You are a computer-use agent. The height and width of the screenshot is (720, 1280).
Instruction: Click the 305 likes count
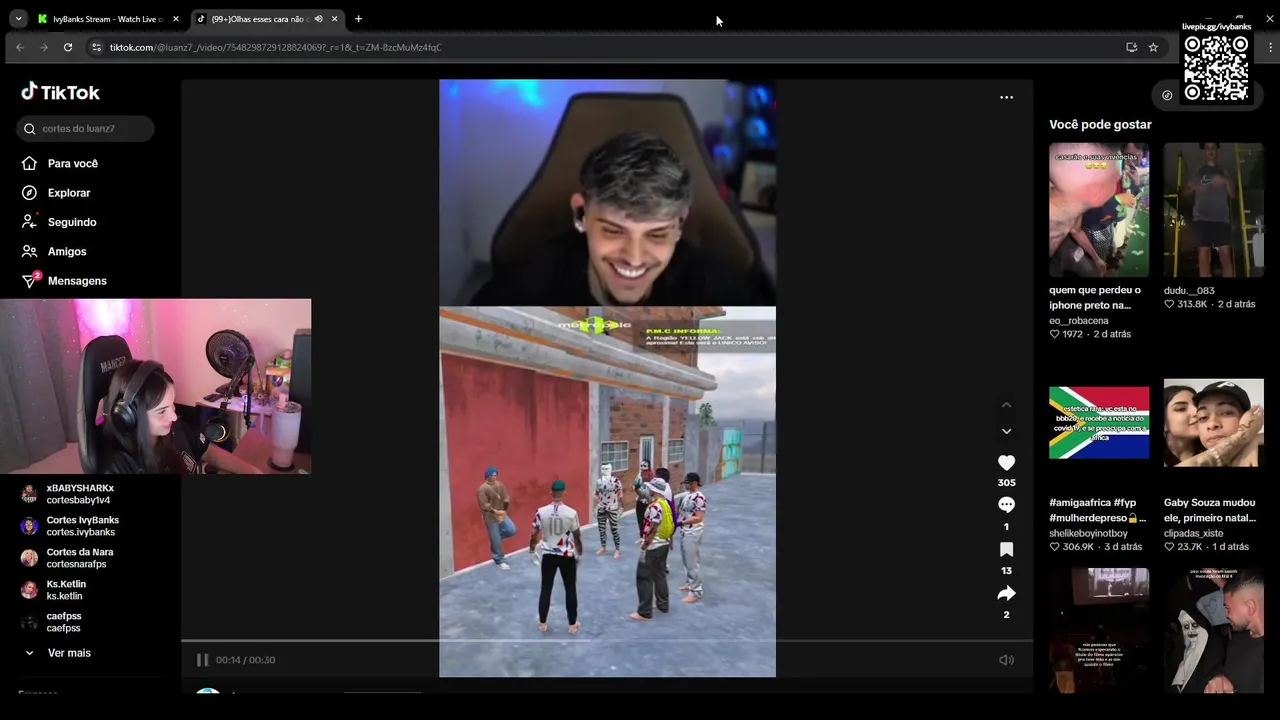pos(1006,483)
